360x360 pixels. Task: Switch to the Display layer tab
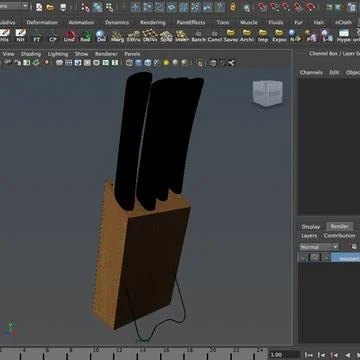[x=311, y=227]
